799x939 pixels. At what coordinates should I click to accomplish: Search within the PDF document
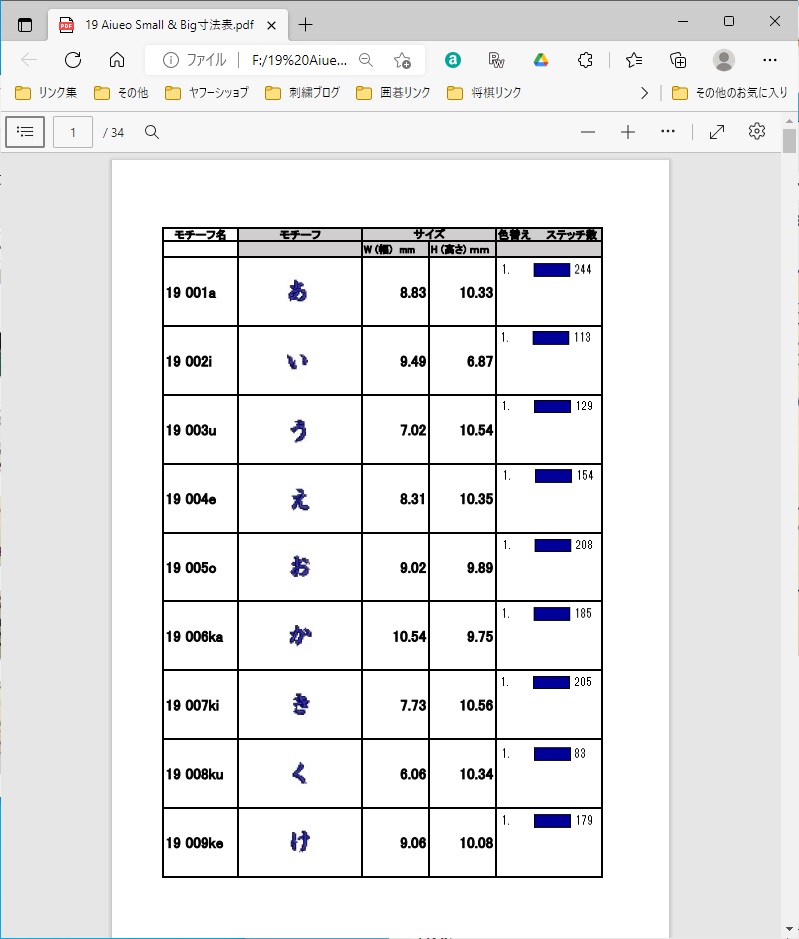[x=152, y=132]
